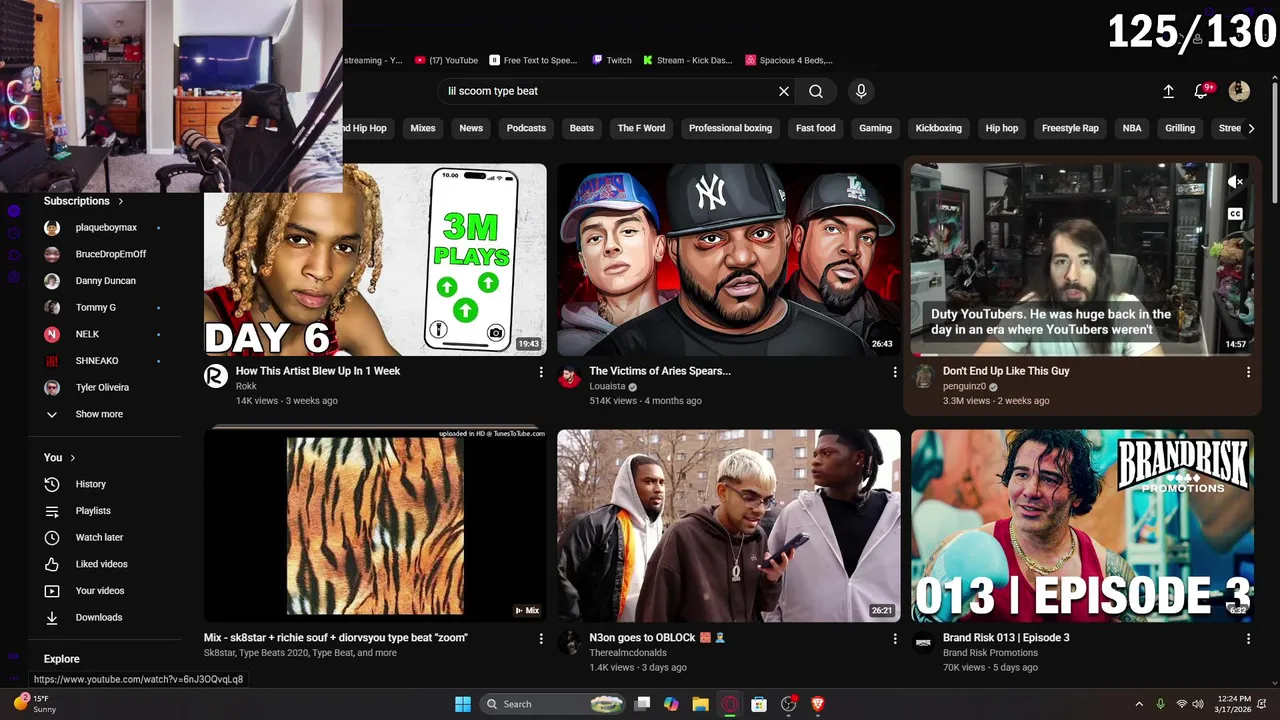
Task: Select the Podcasts filter chip
Action: coord(526,128)
